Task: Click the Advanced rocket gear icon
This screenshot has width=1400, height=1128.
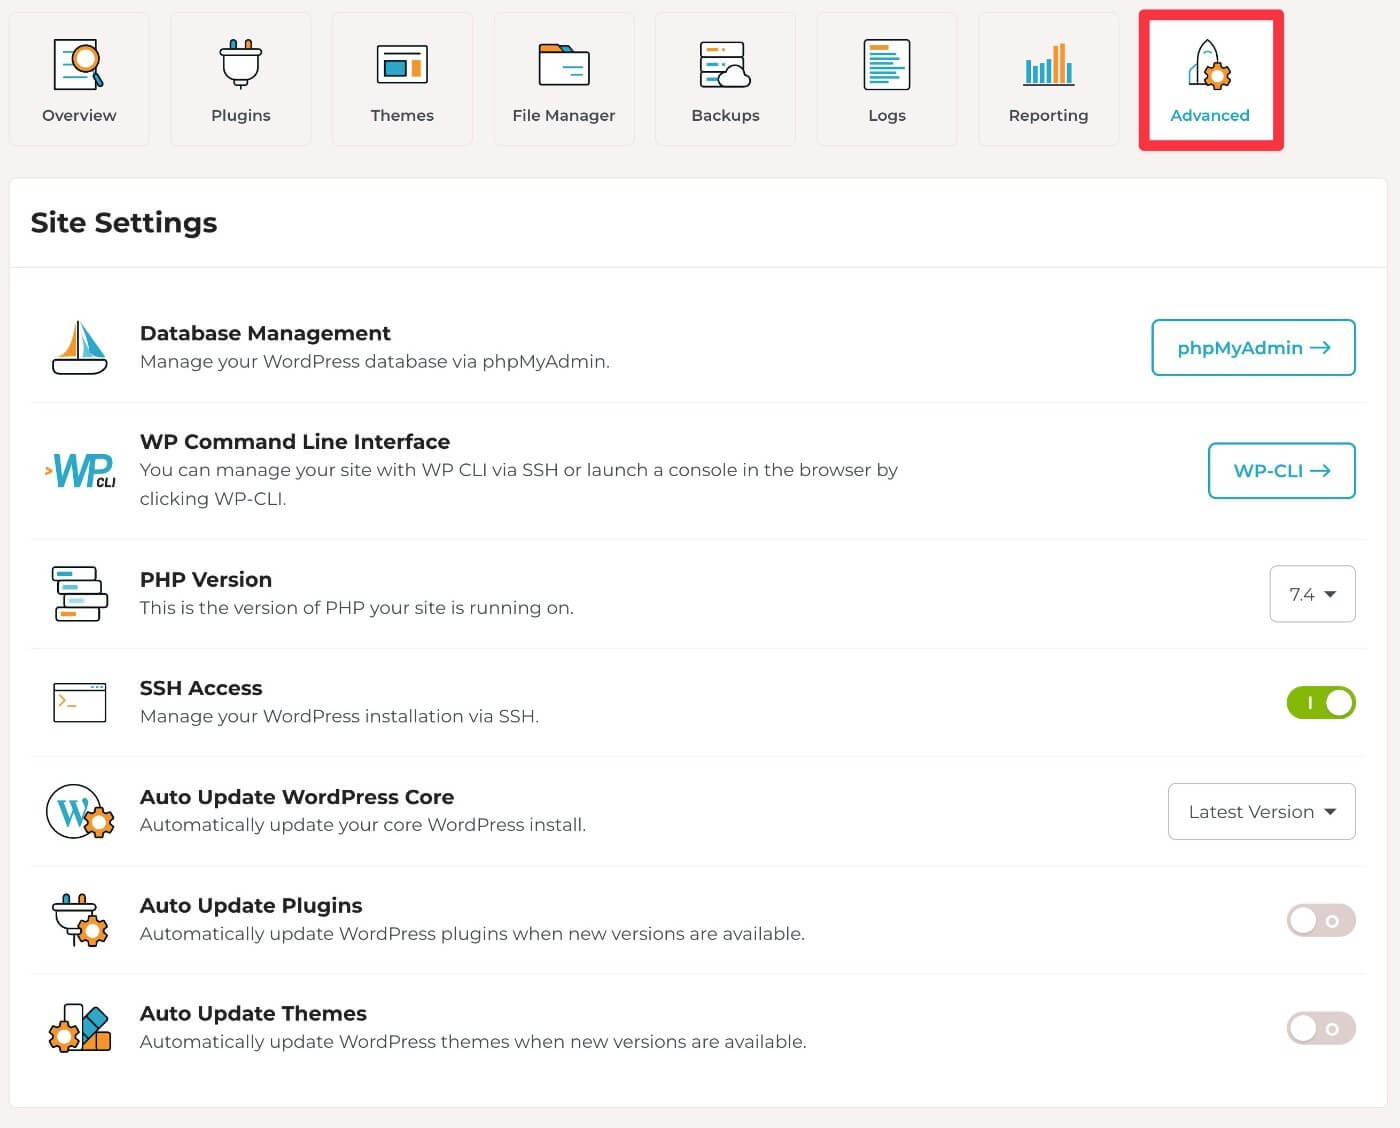Action: tap(1210, 64)
